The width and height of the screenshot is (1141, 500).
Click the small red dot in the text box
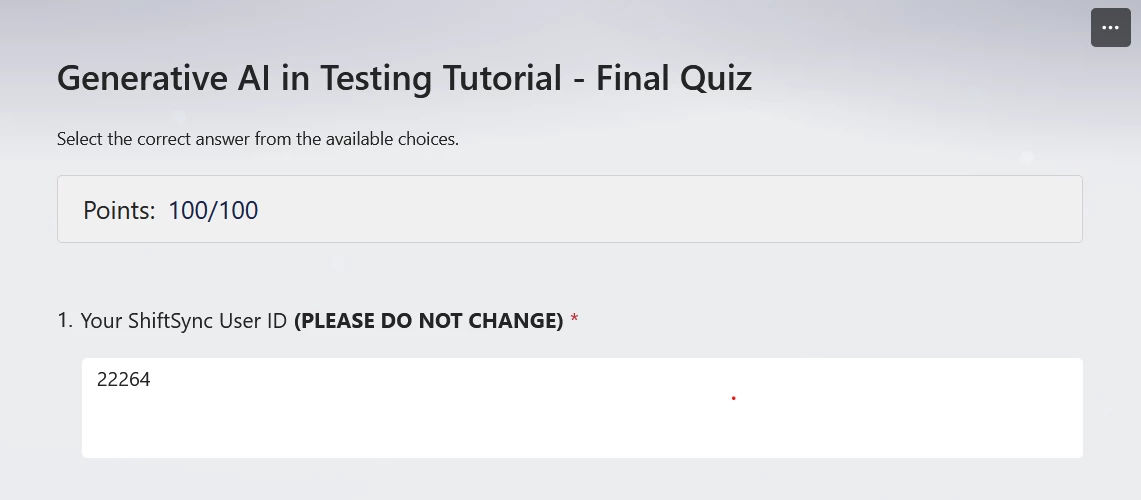point(734,398)
